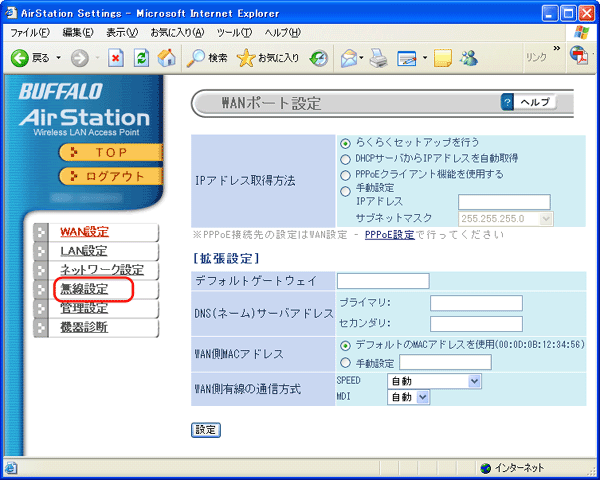600x480 pixels.
Task: Click the manual MAC address input field
Action: pyautogui.click(x=445, y=362)
